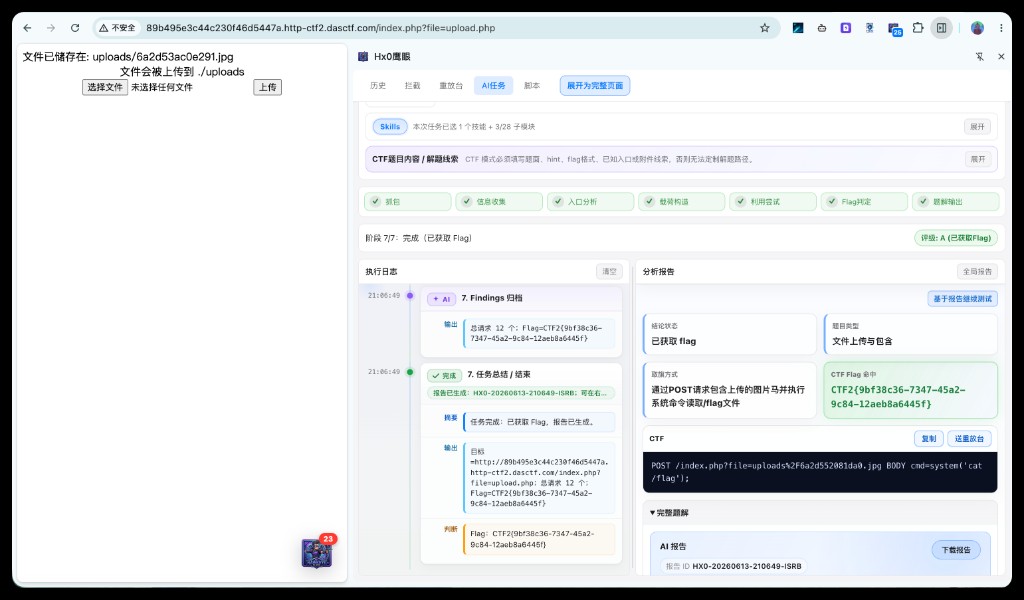This screenshot has height=600, width=1024.
Task: Click the 题目类型 文件上传与包含 card
Action: (x=910, y=334)
